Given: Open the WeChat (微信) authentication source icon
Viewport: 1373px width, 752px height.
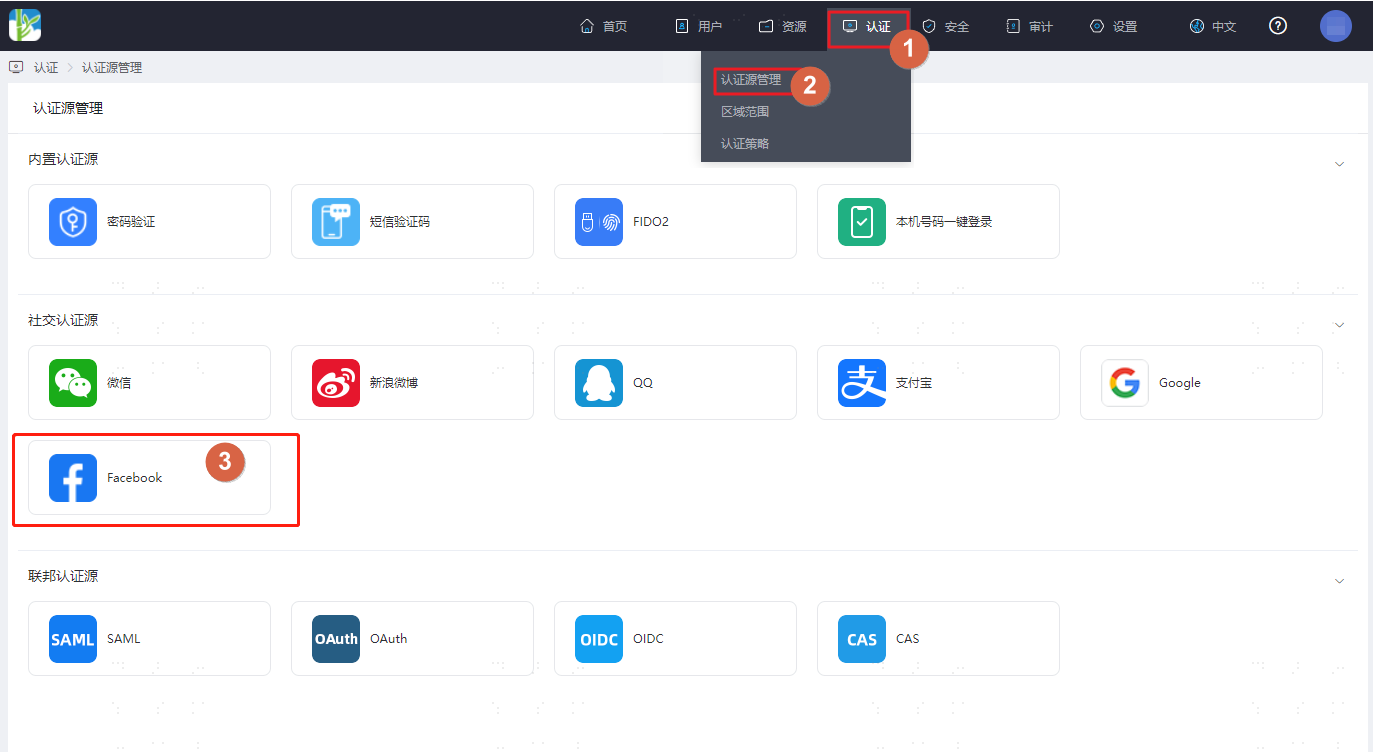Looking at the screenshot, I should tap(73, 383).
